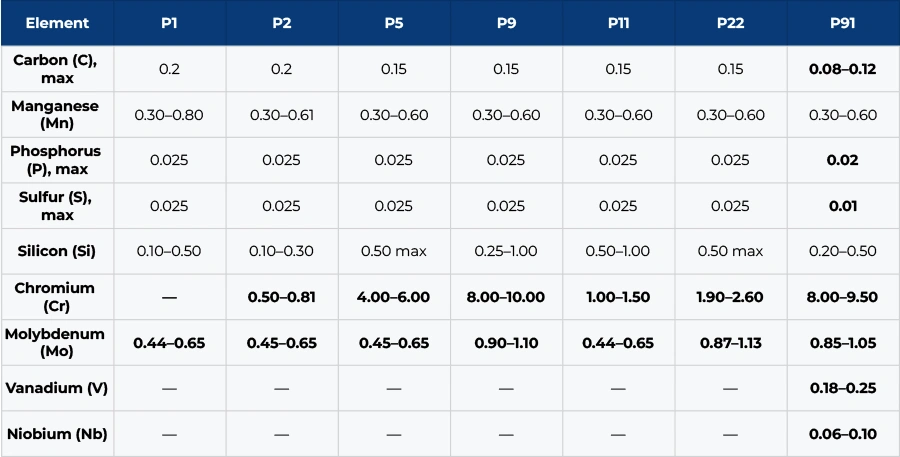Click the Manganese (Mn) row label
This screenshot has height=457, width=900.
(x=57, y=115)
